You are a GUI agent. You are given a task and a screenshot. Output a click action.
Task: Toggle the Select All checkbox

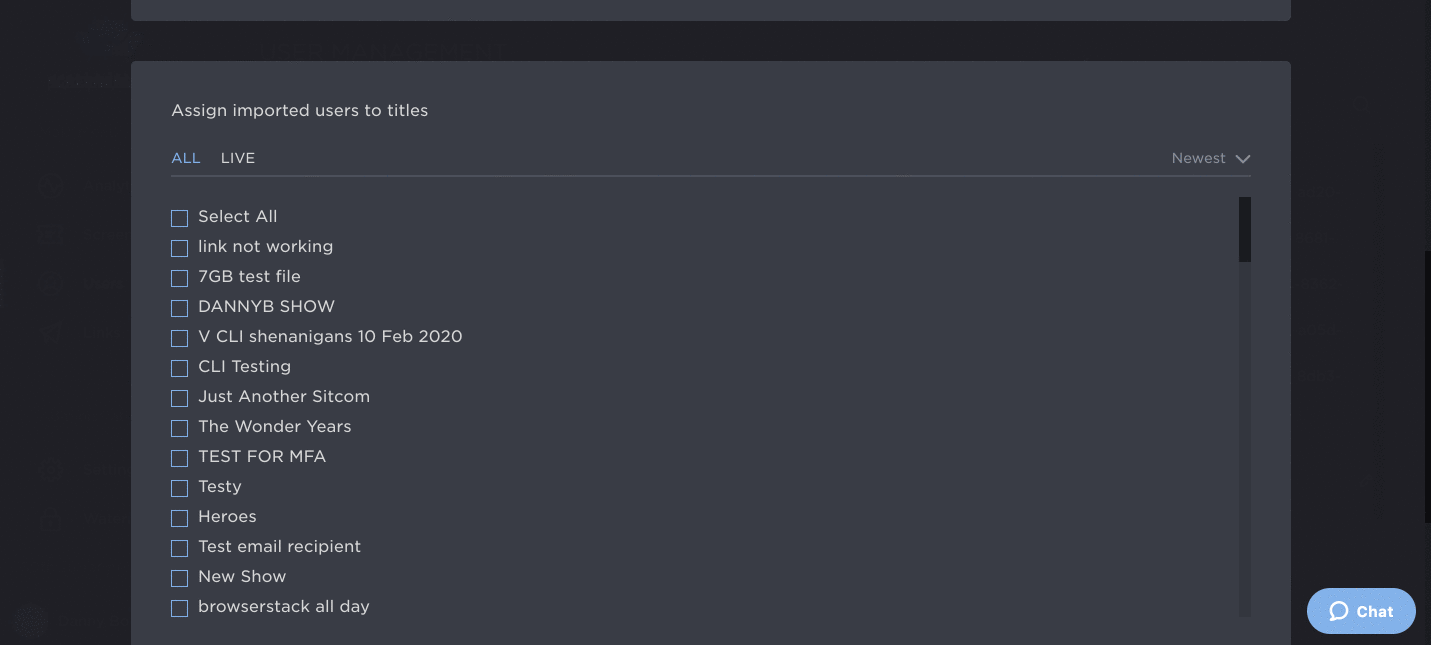[x=179, y=218]
